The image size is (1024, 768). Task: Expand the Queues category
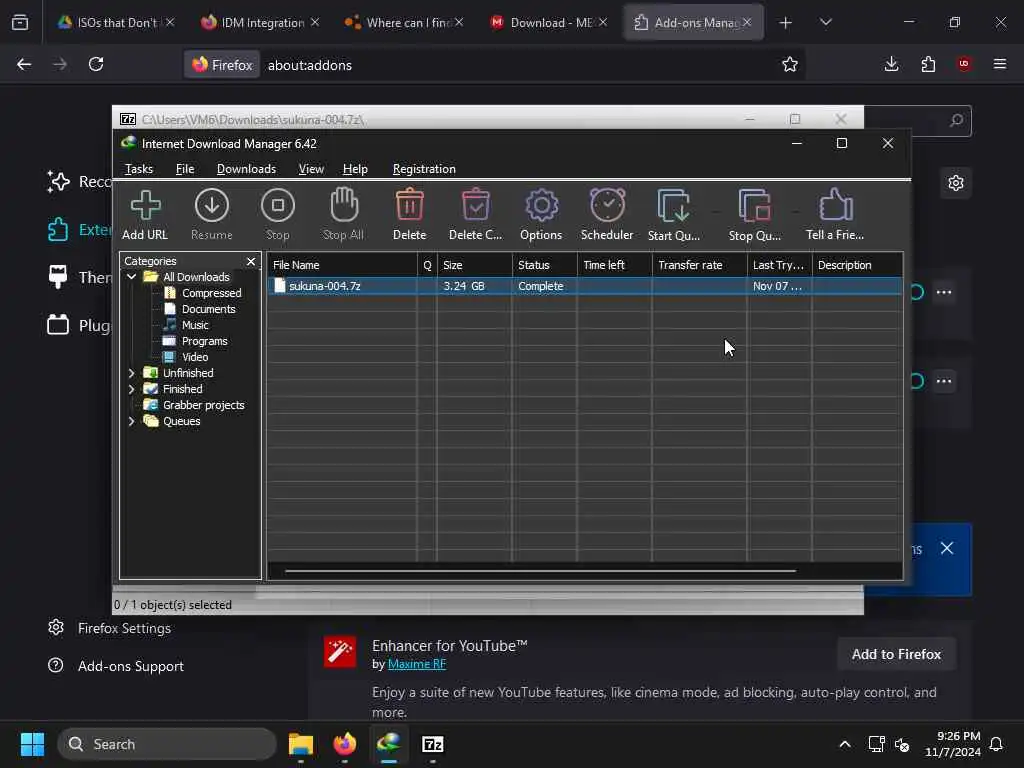pos(131,421)
